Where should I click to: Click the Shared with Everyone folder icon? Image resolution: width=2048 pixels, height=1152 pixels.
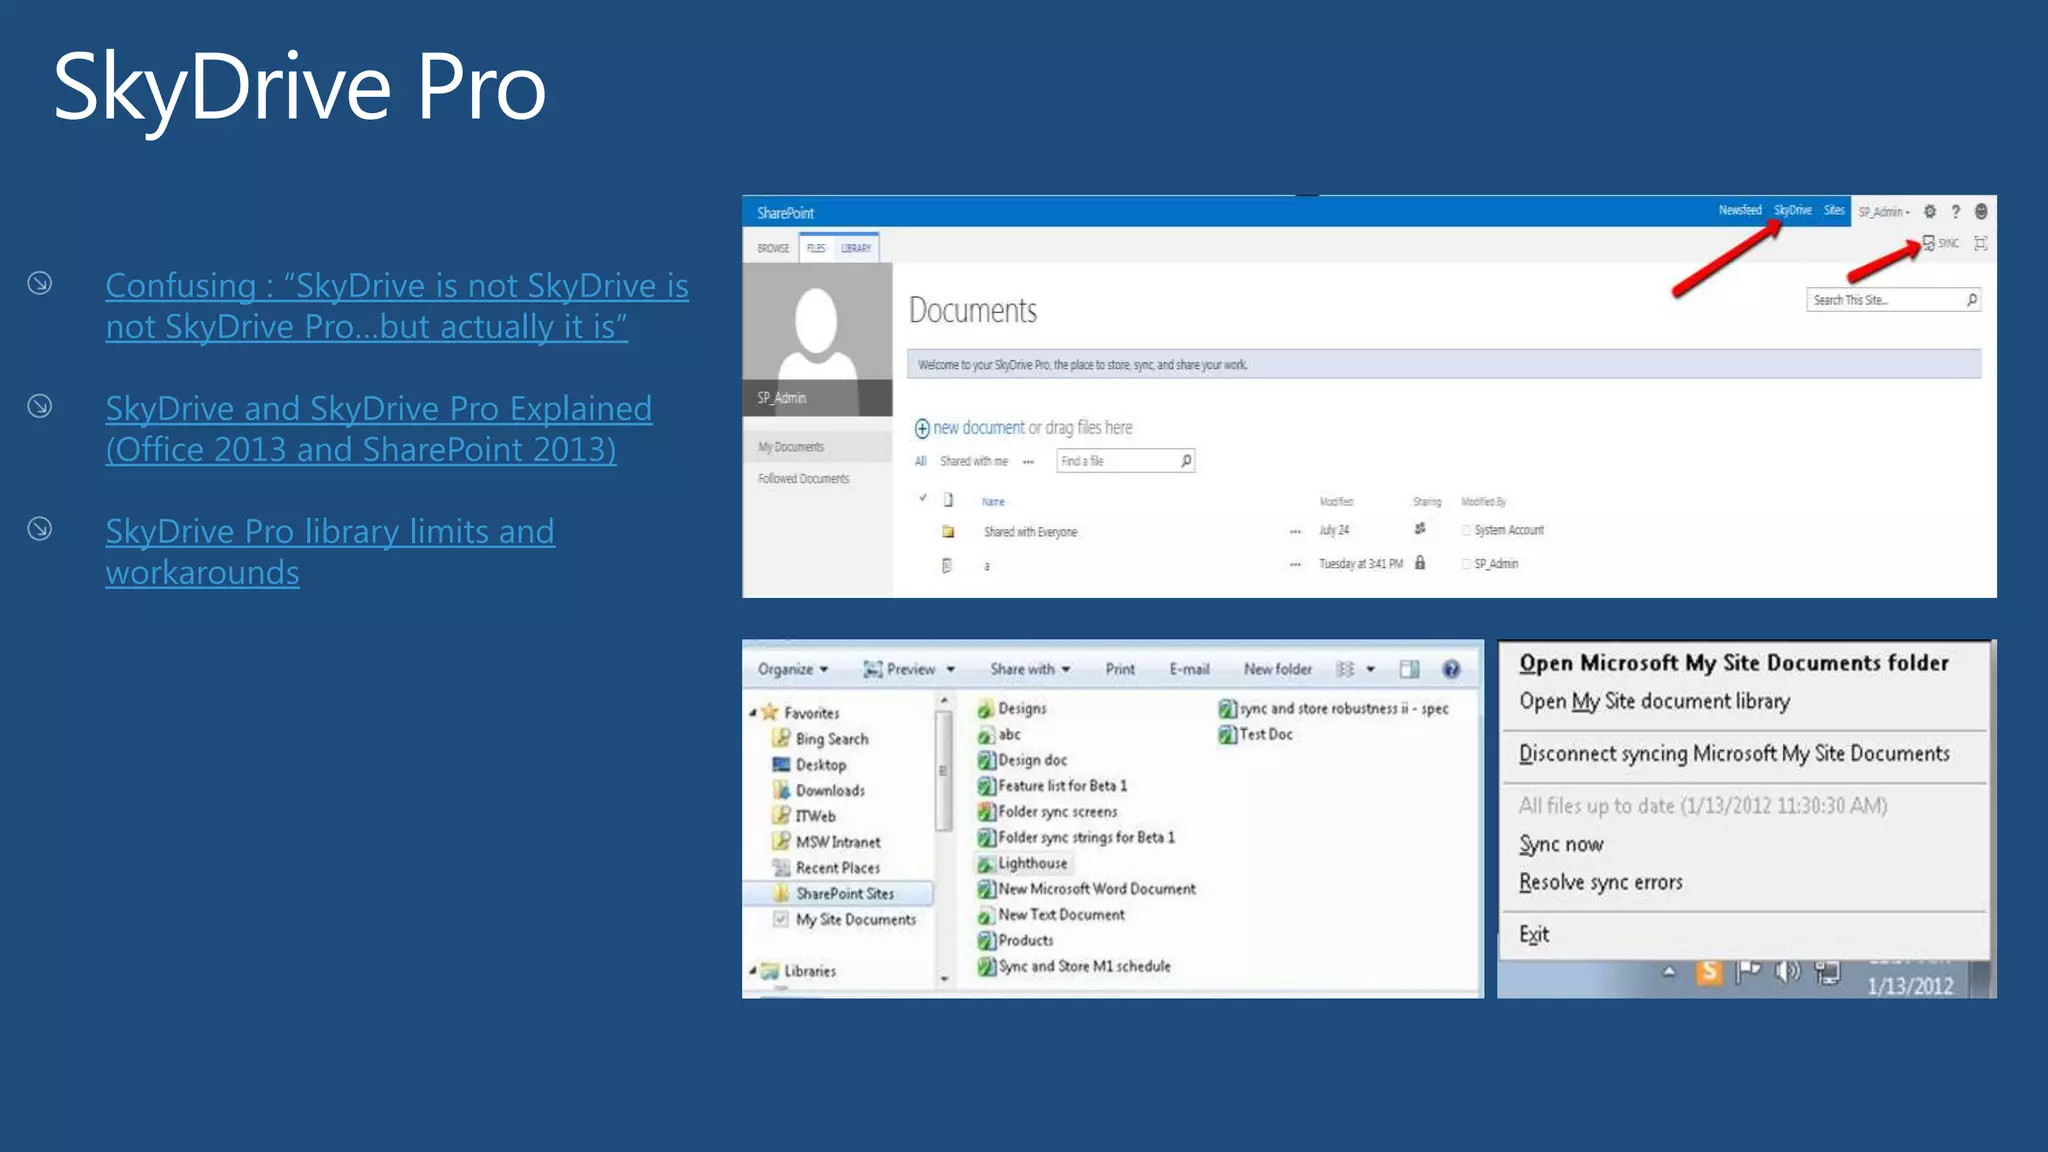coord(948,532)
